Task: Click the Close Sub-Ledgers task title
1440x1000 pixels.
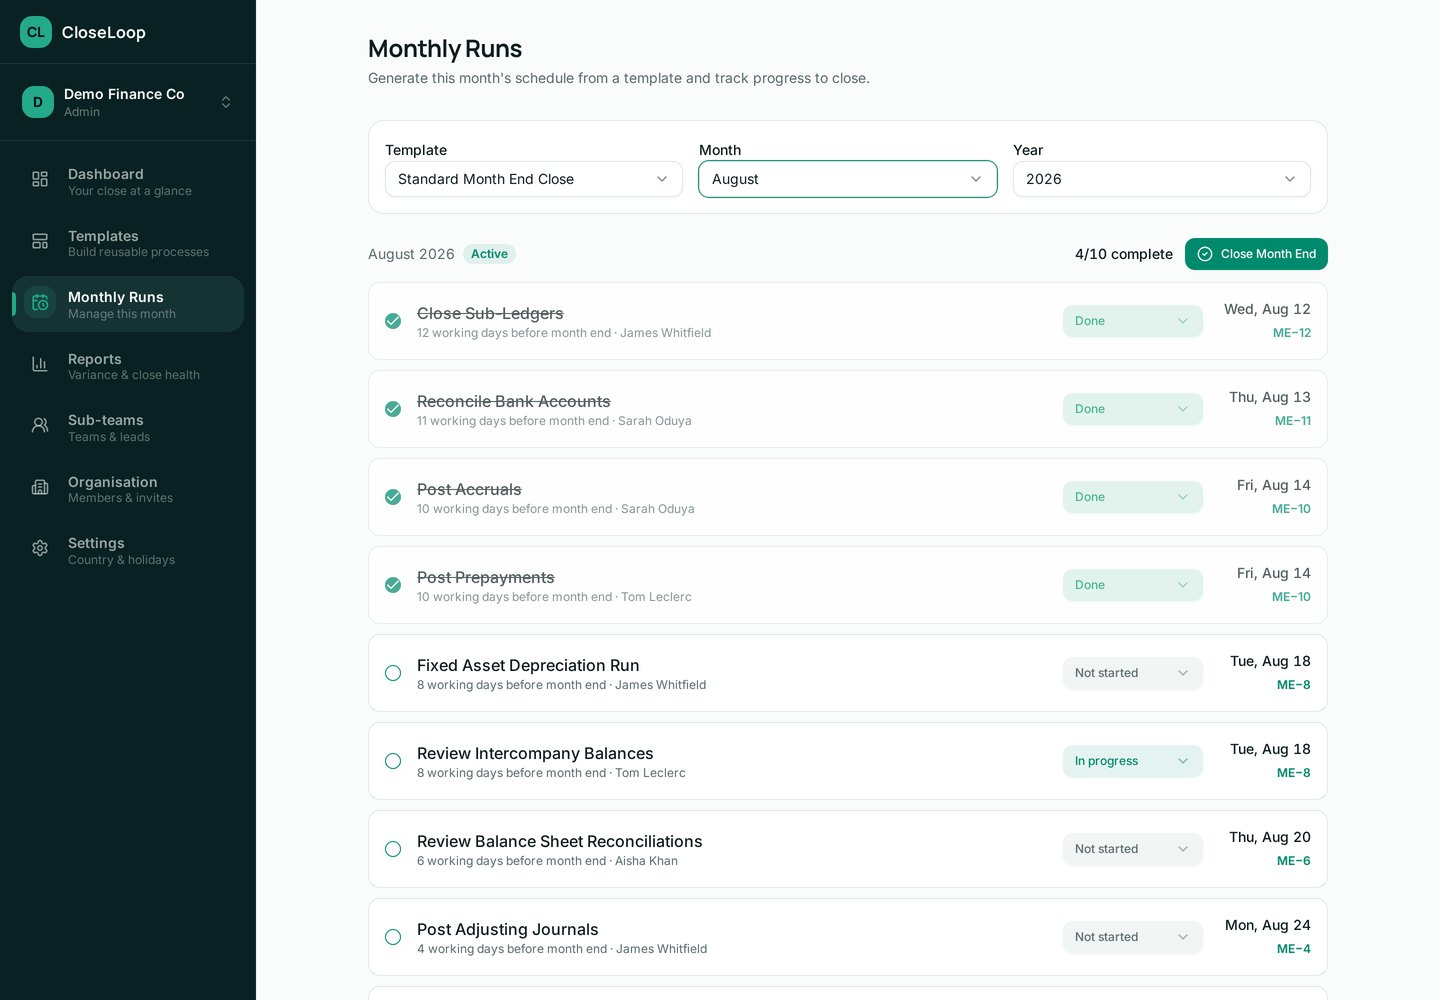Action: pyautogui.click(x=490, y=313)
